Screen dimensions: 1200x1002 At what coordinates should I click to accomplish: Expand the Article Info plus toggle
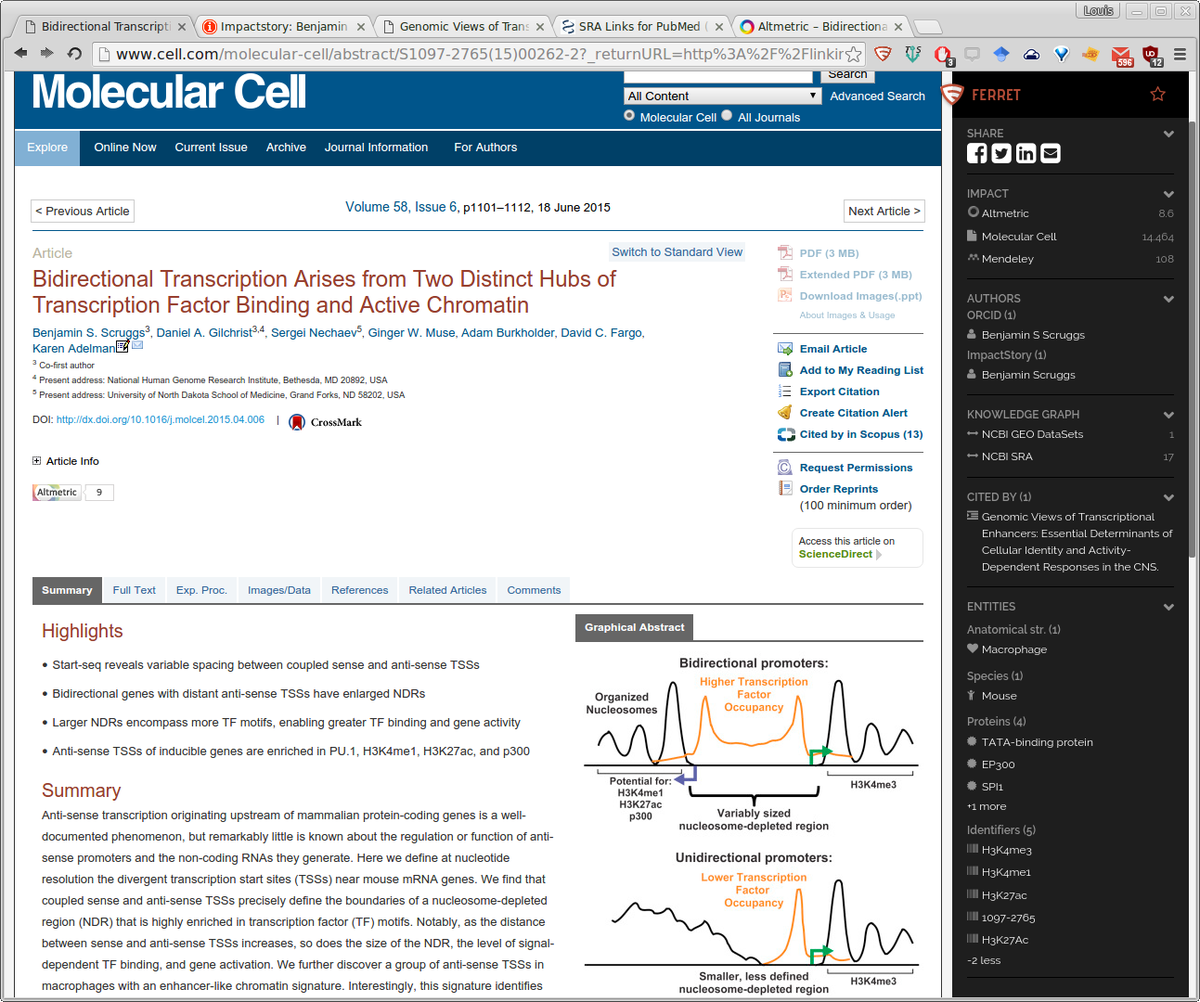[37, 461]
